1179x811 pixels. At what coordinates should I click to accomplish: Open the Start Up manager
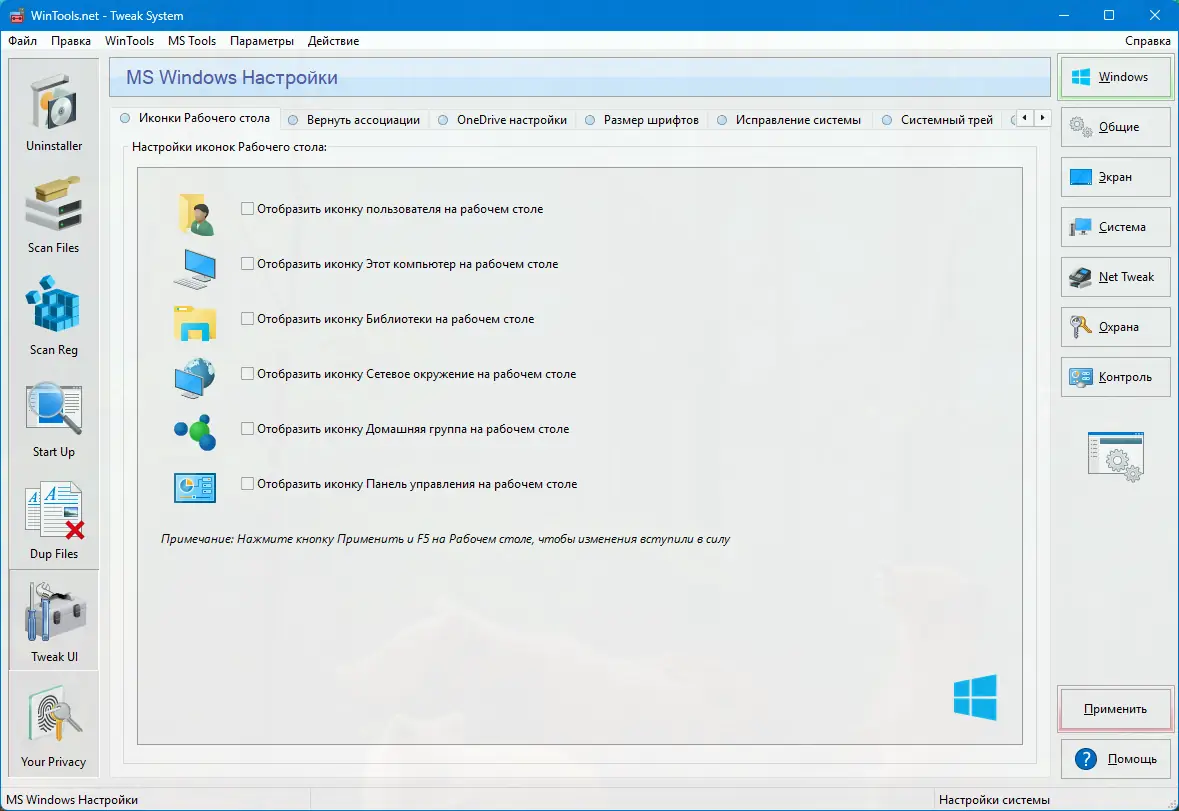tap(53, 418)
